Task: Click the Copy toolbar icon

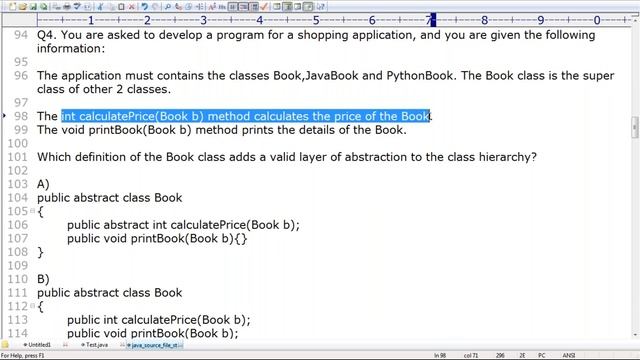Action: (x=111, y=7)
